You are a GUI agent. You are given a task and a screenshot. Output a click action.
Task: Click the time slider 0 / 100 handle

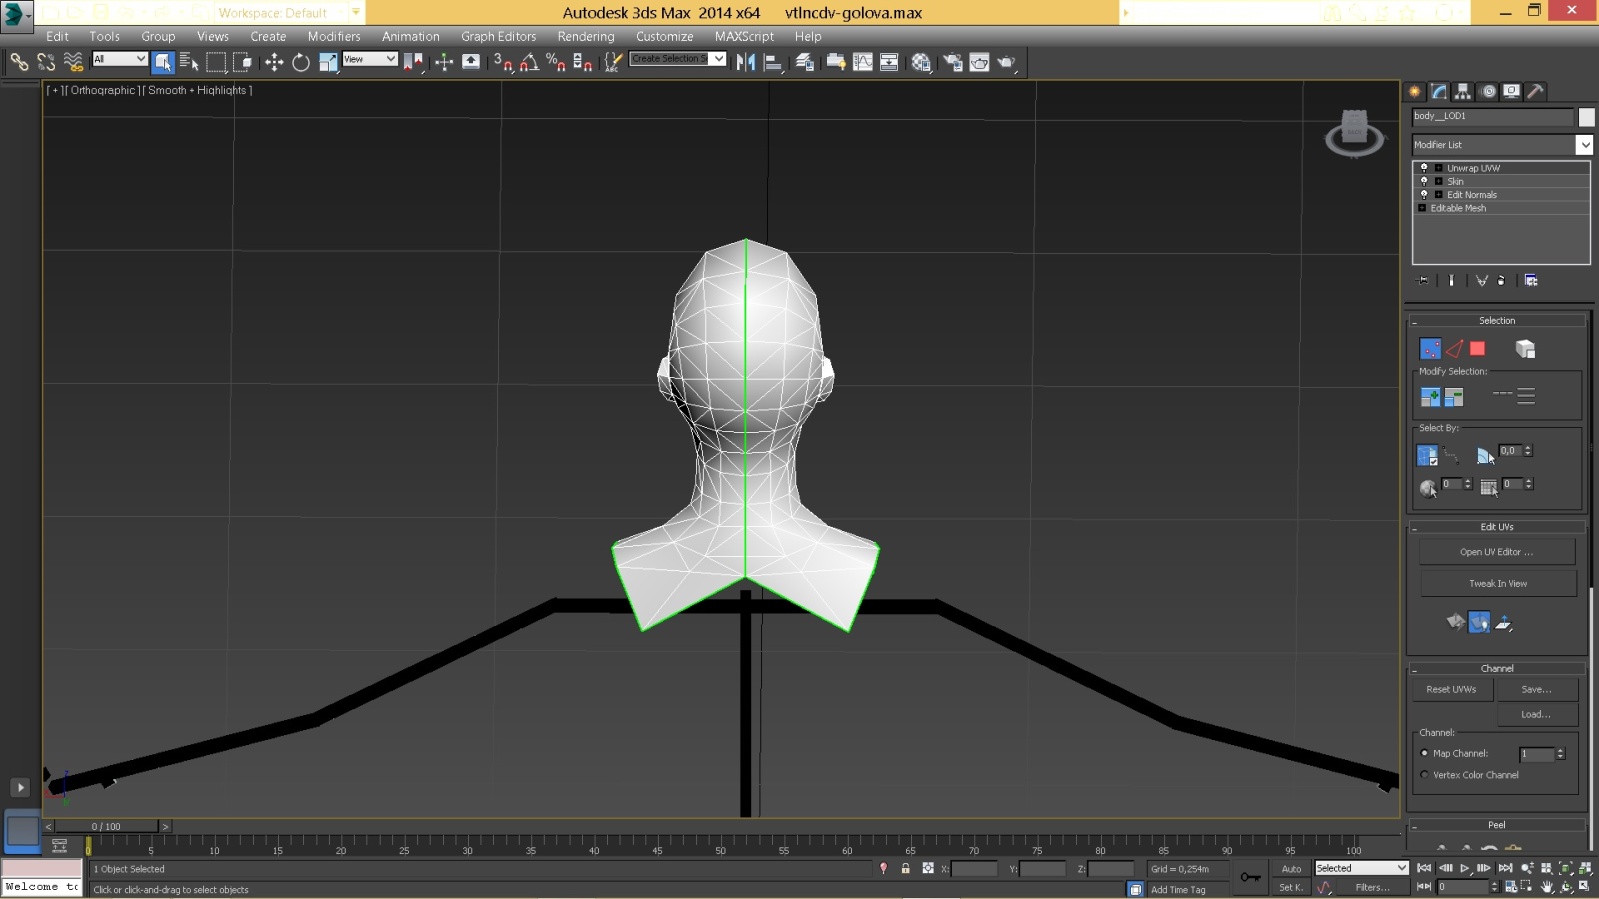click(x=106, y=827)
